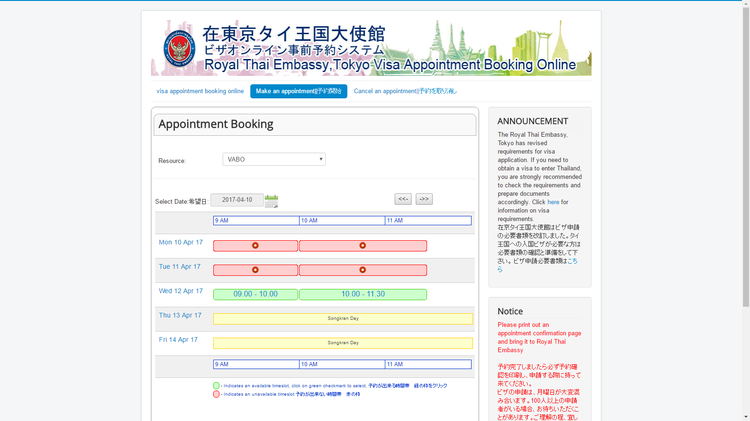Screen dimensions: 750x421
Task: Select Wed 12 Apr 10.00 - 11.30 slot
Action: coord(363,294)
